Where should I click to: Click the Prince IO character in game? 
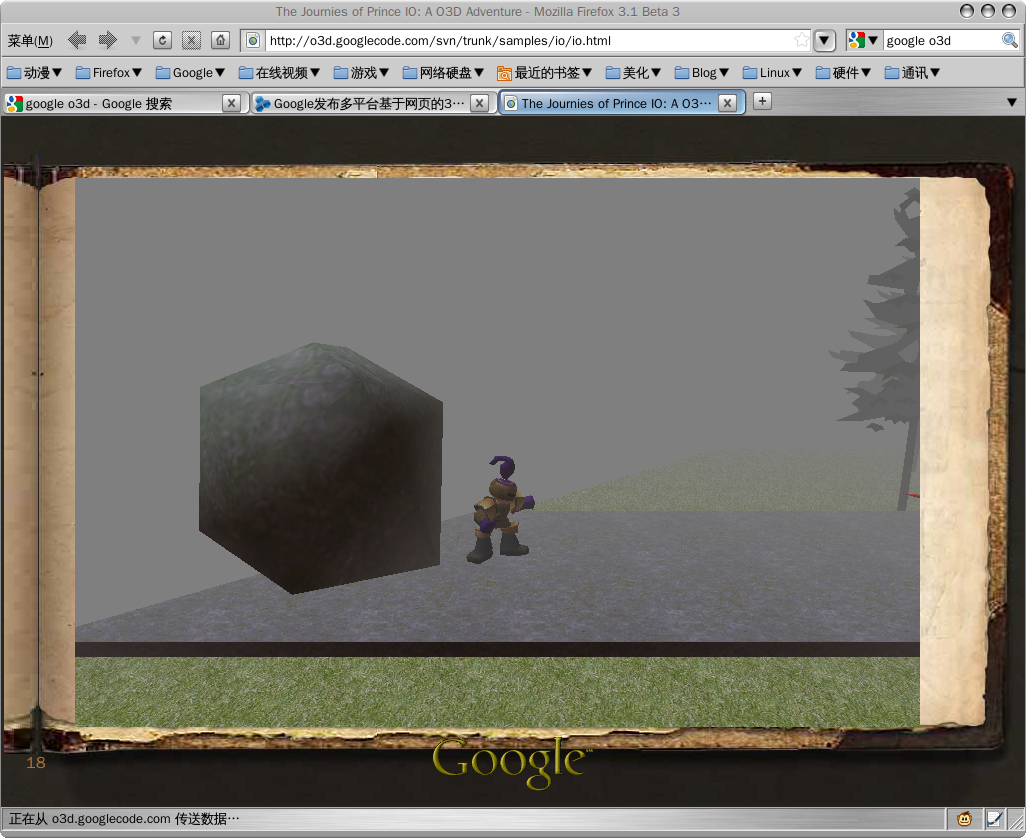pyautogui.click(x=501, y=510)
